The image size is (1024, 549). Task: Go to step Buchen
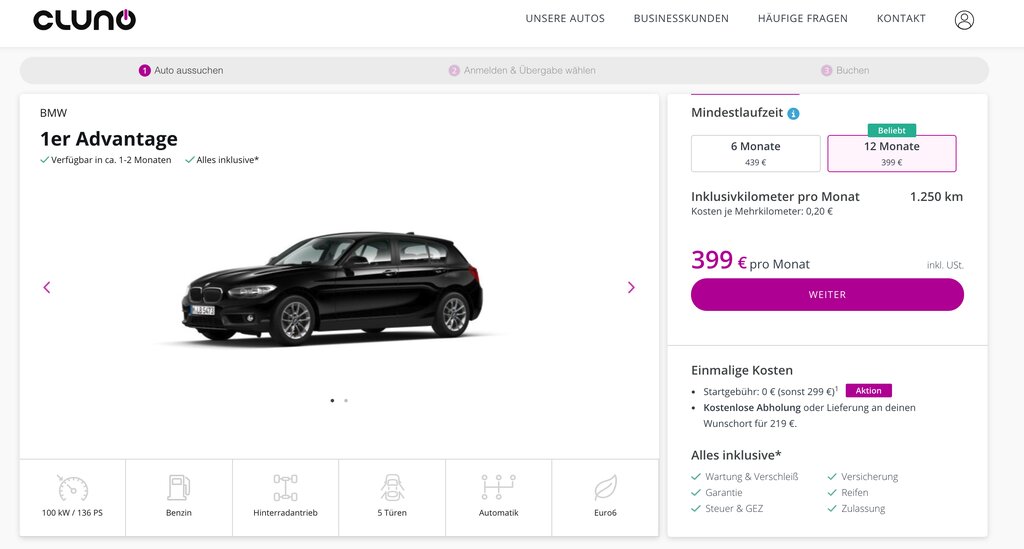point(845,71)
